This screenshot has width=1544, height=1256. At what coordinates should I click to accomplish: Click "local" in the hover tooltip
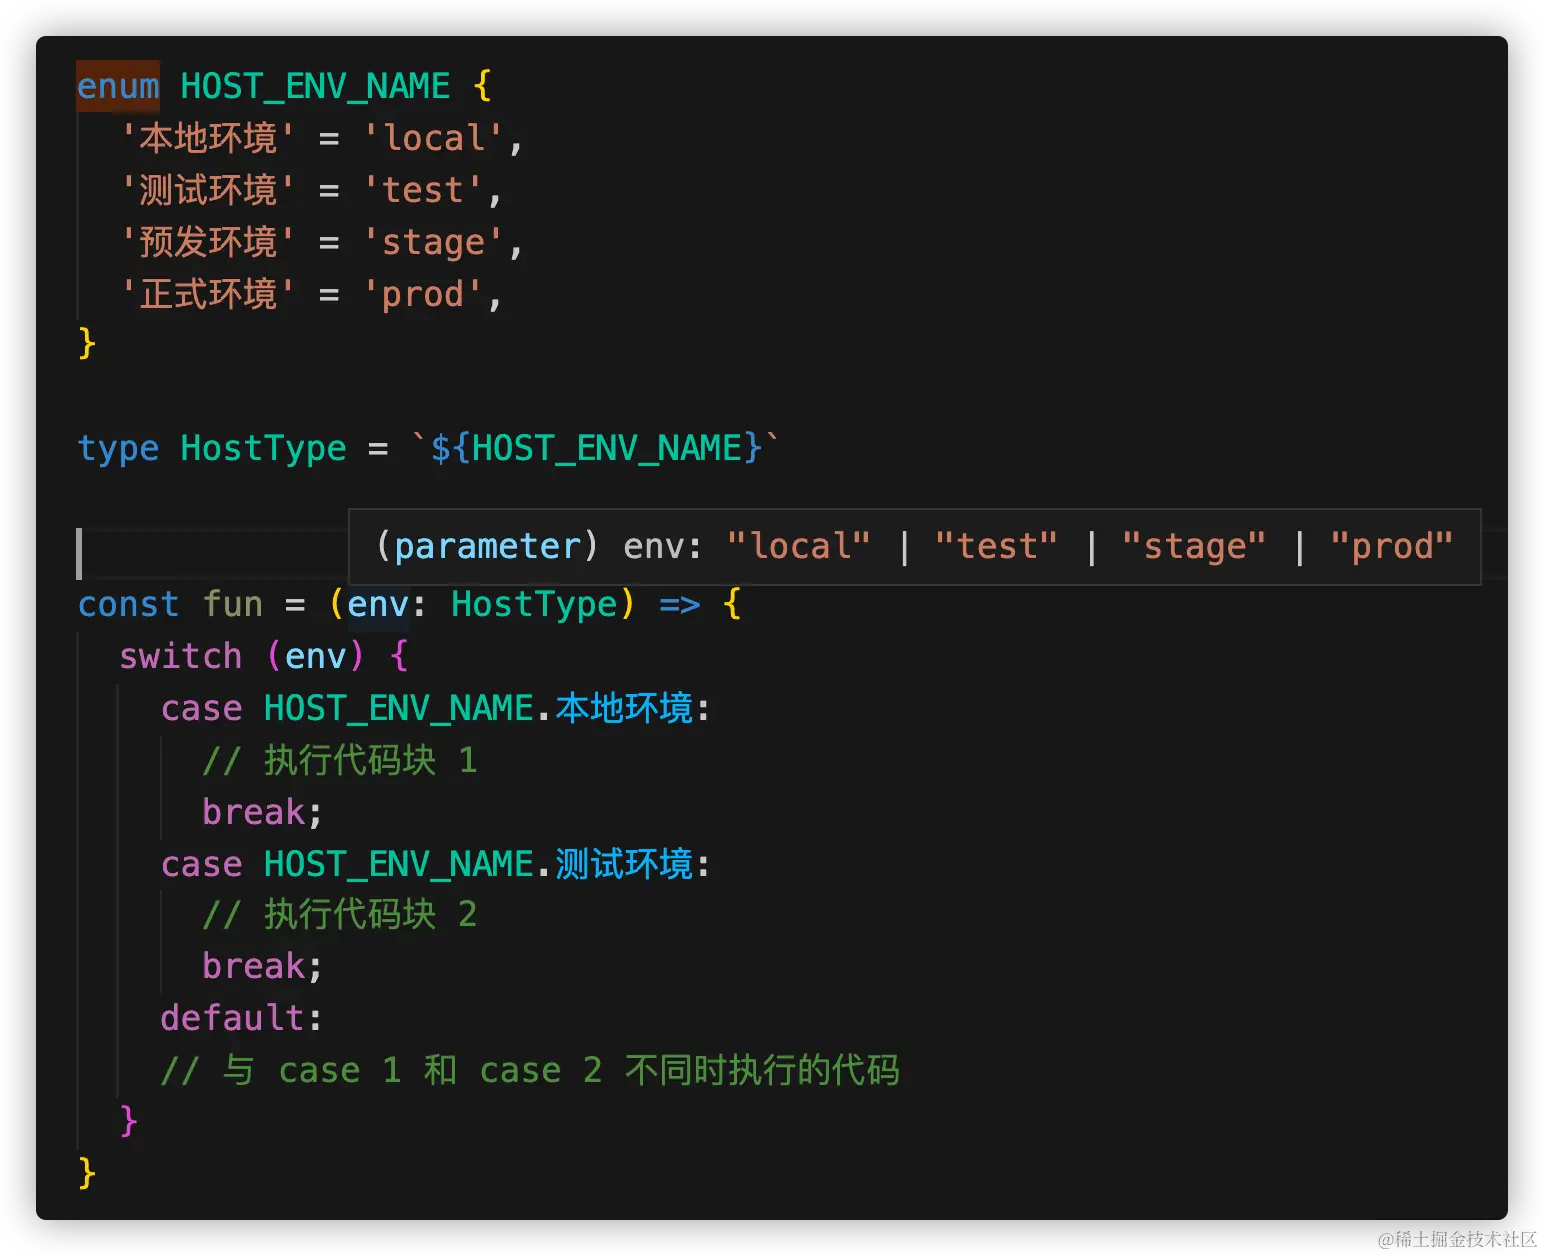coord(798,546)
